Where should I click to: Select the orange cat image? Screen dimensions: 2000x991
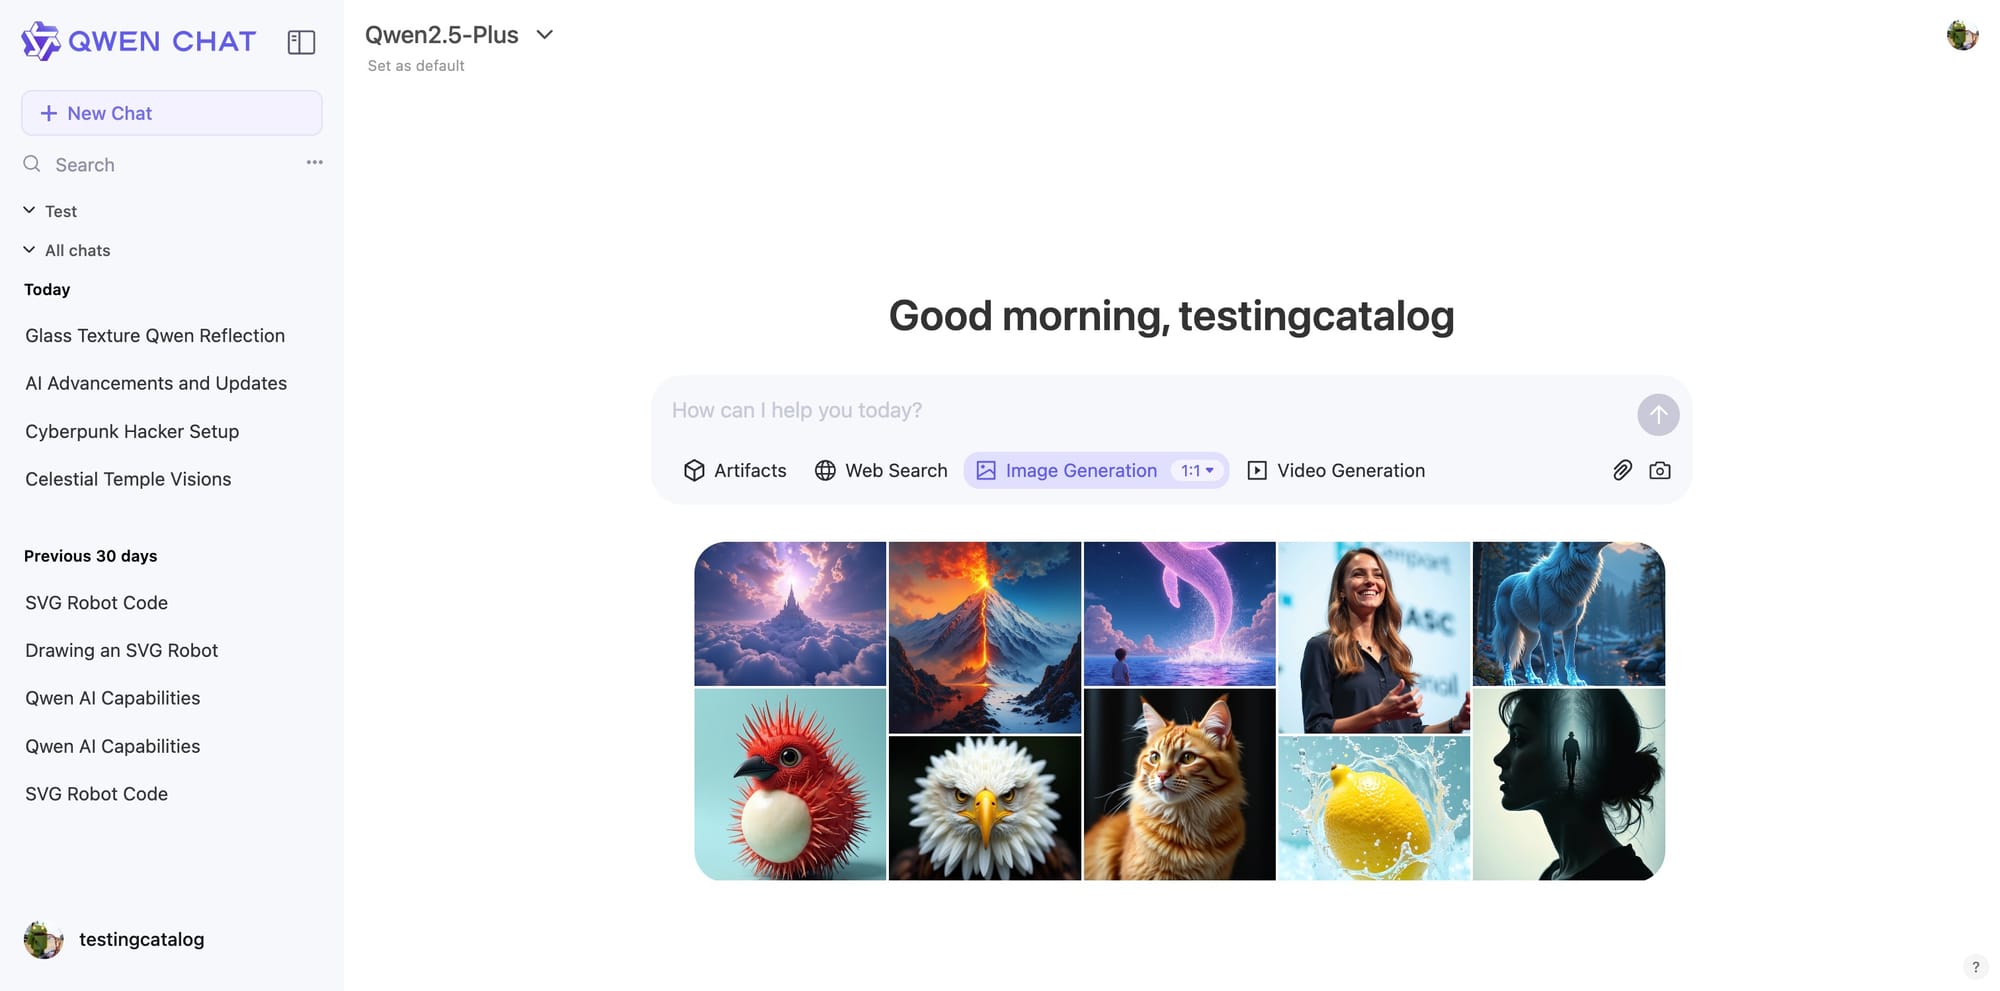(1180, 784)
